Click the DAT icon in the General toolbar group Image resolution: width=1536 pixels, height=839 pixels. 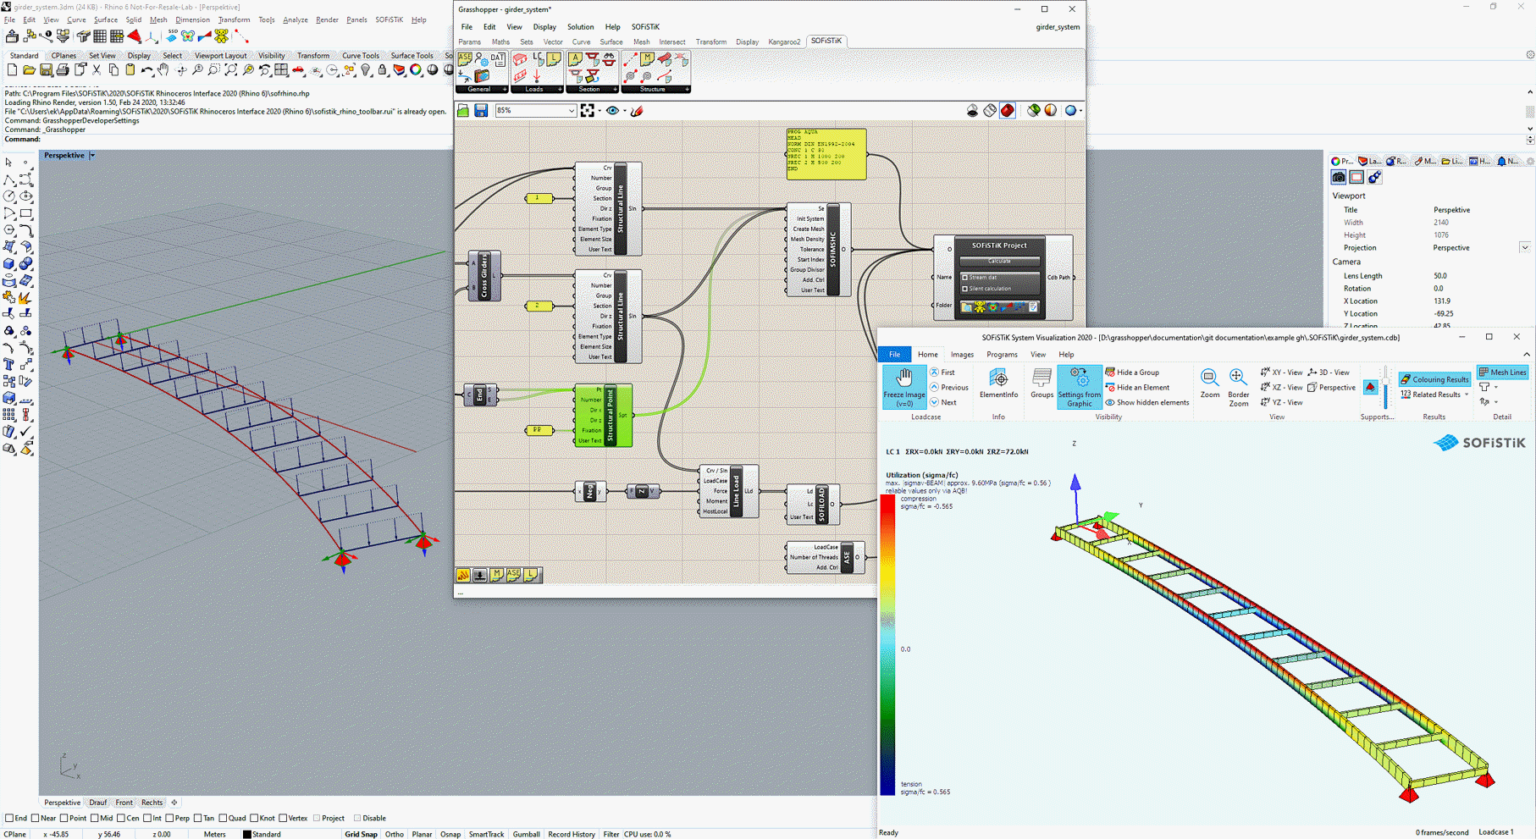tap(498, 59)
